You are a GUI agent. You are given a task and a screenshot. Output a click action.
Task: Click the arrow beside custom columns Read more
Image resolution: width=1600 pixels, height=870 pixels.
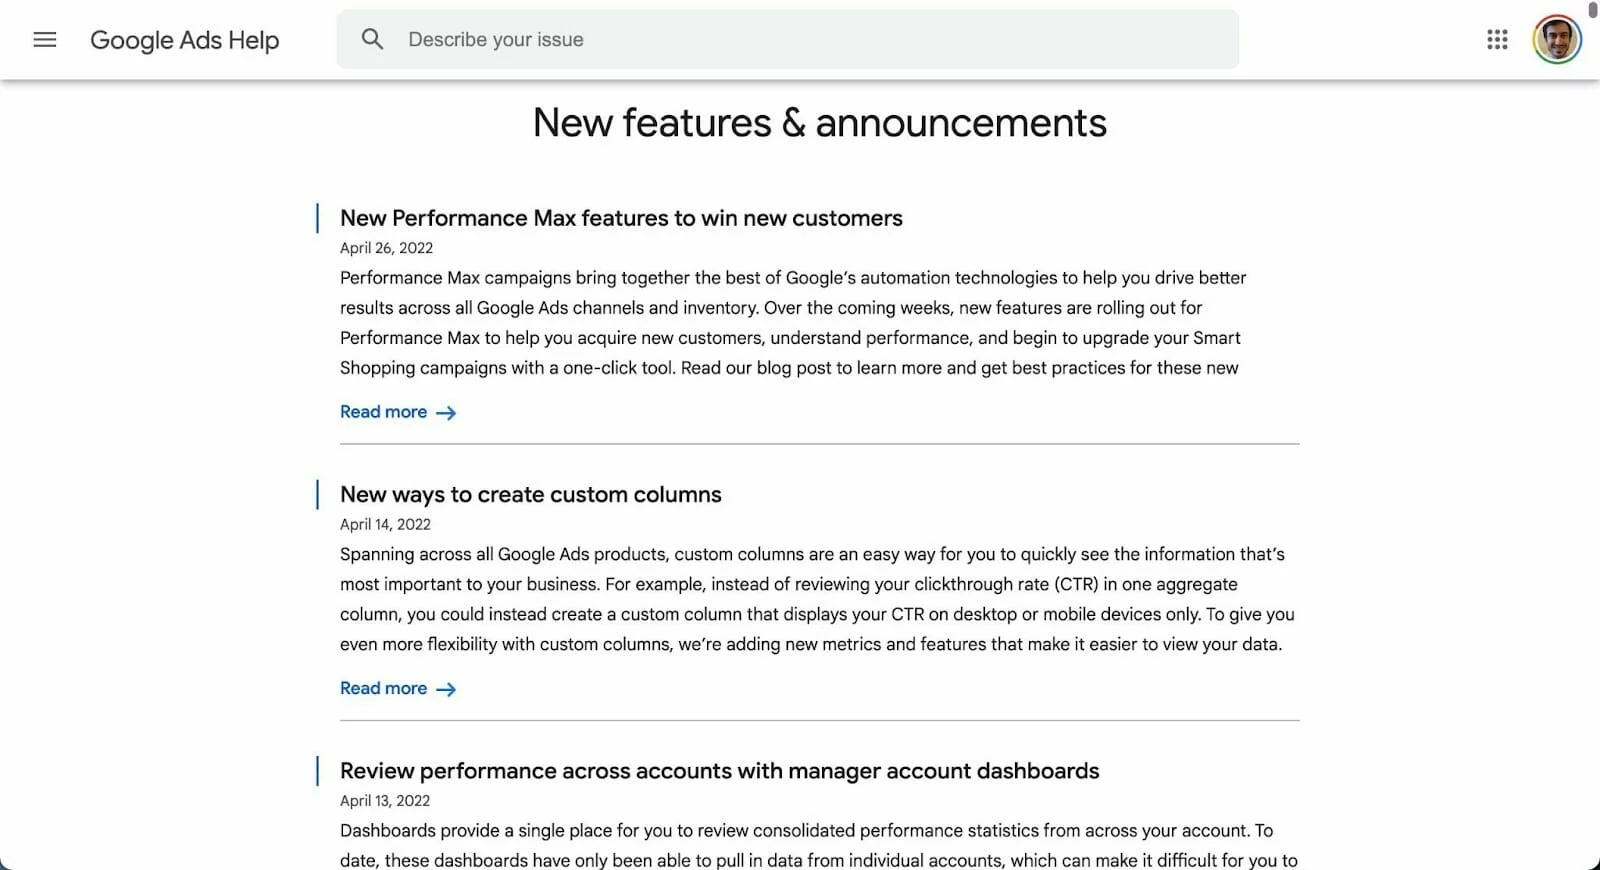tap(446, 689)
